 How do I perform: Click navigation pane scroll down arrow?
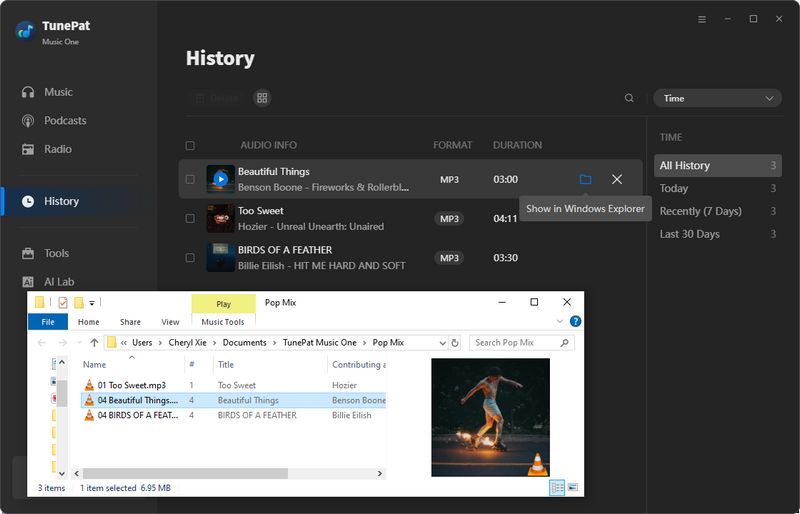62,474
